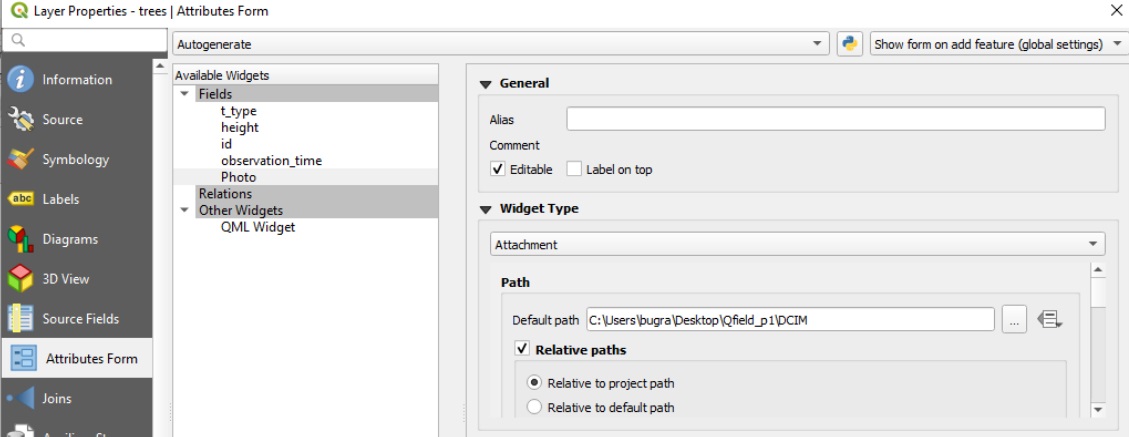Image resolution: width=1129 pixels, height=437 pixels.
Task: Click the Alias text field
Action: tap(835, 119)
